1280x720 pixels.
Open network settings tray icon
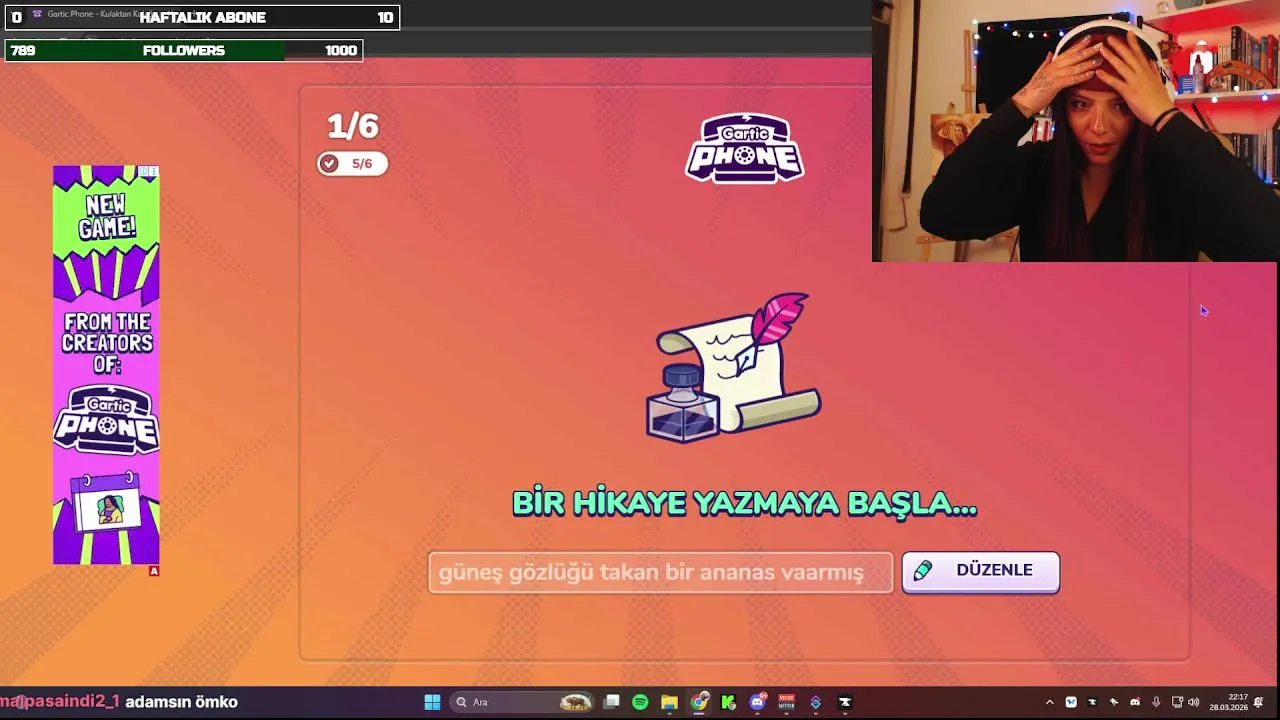click(x=1177, y=702)
